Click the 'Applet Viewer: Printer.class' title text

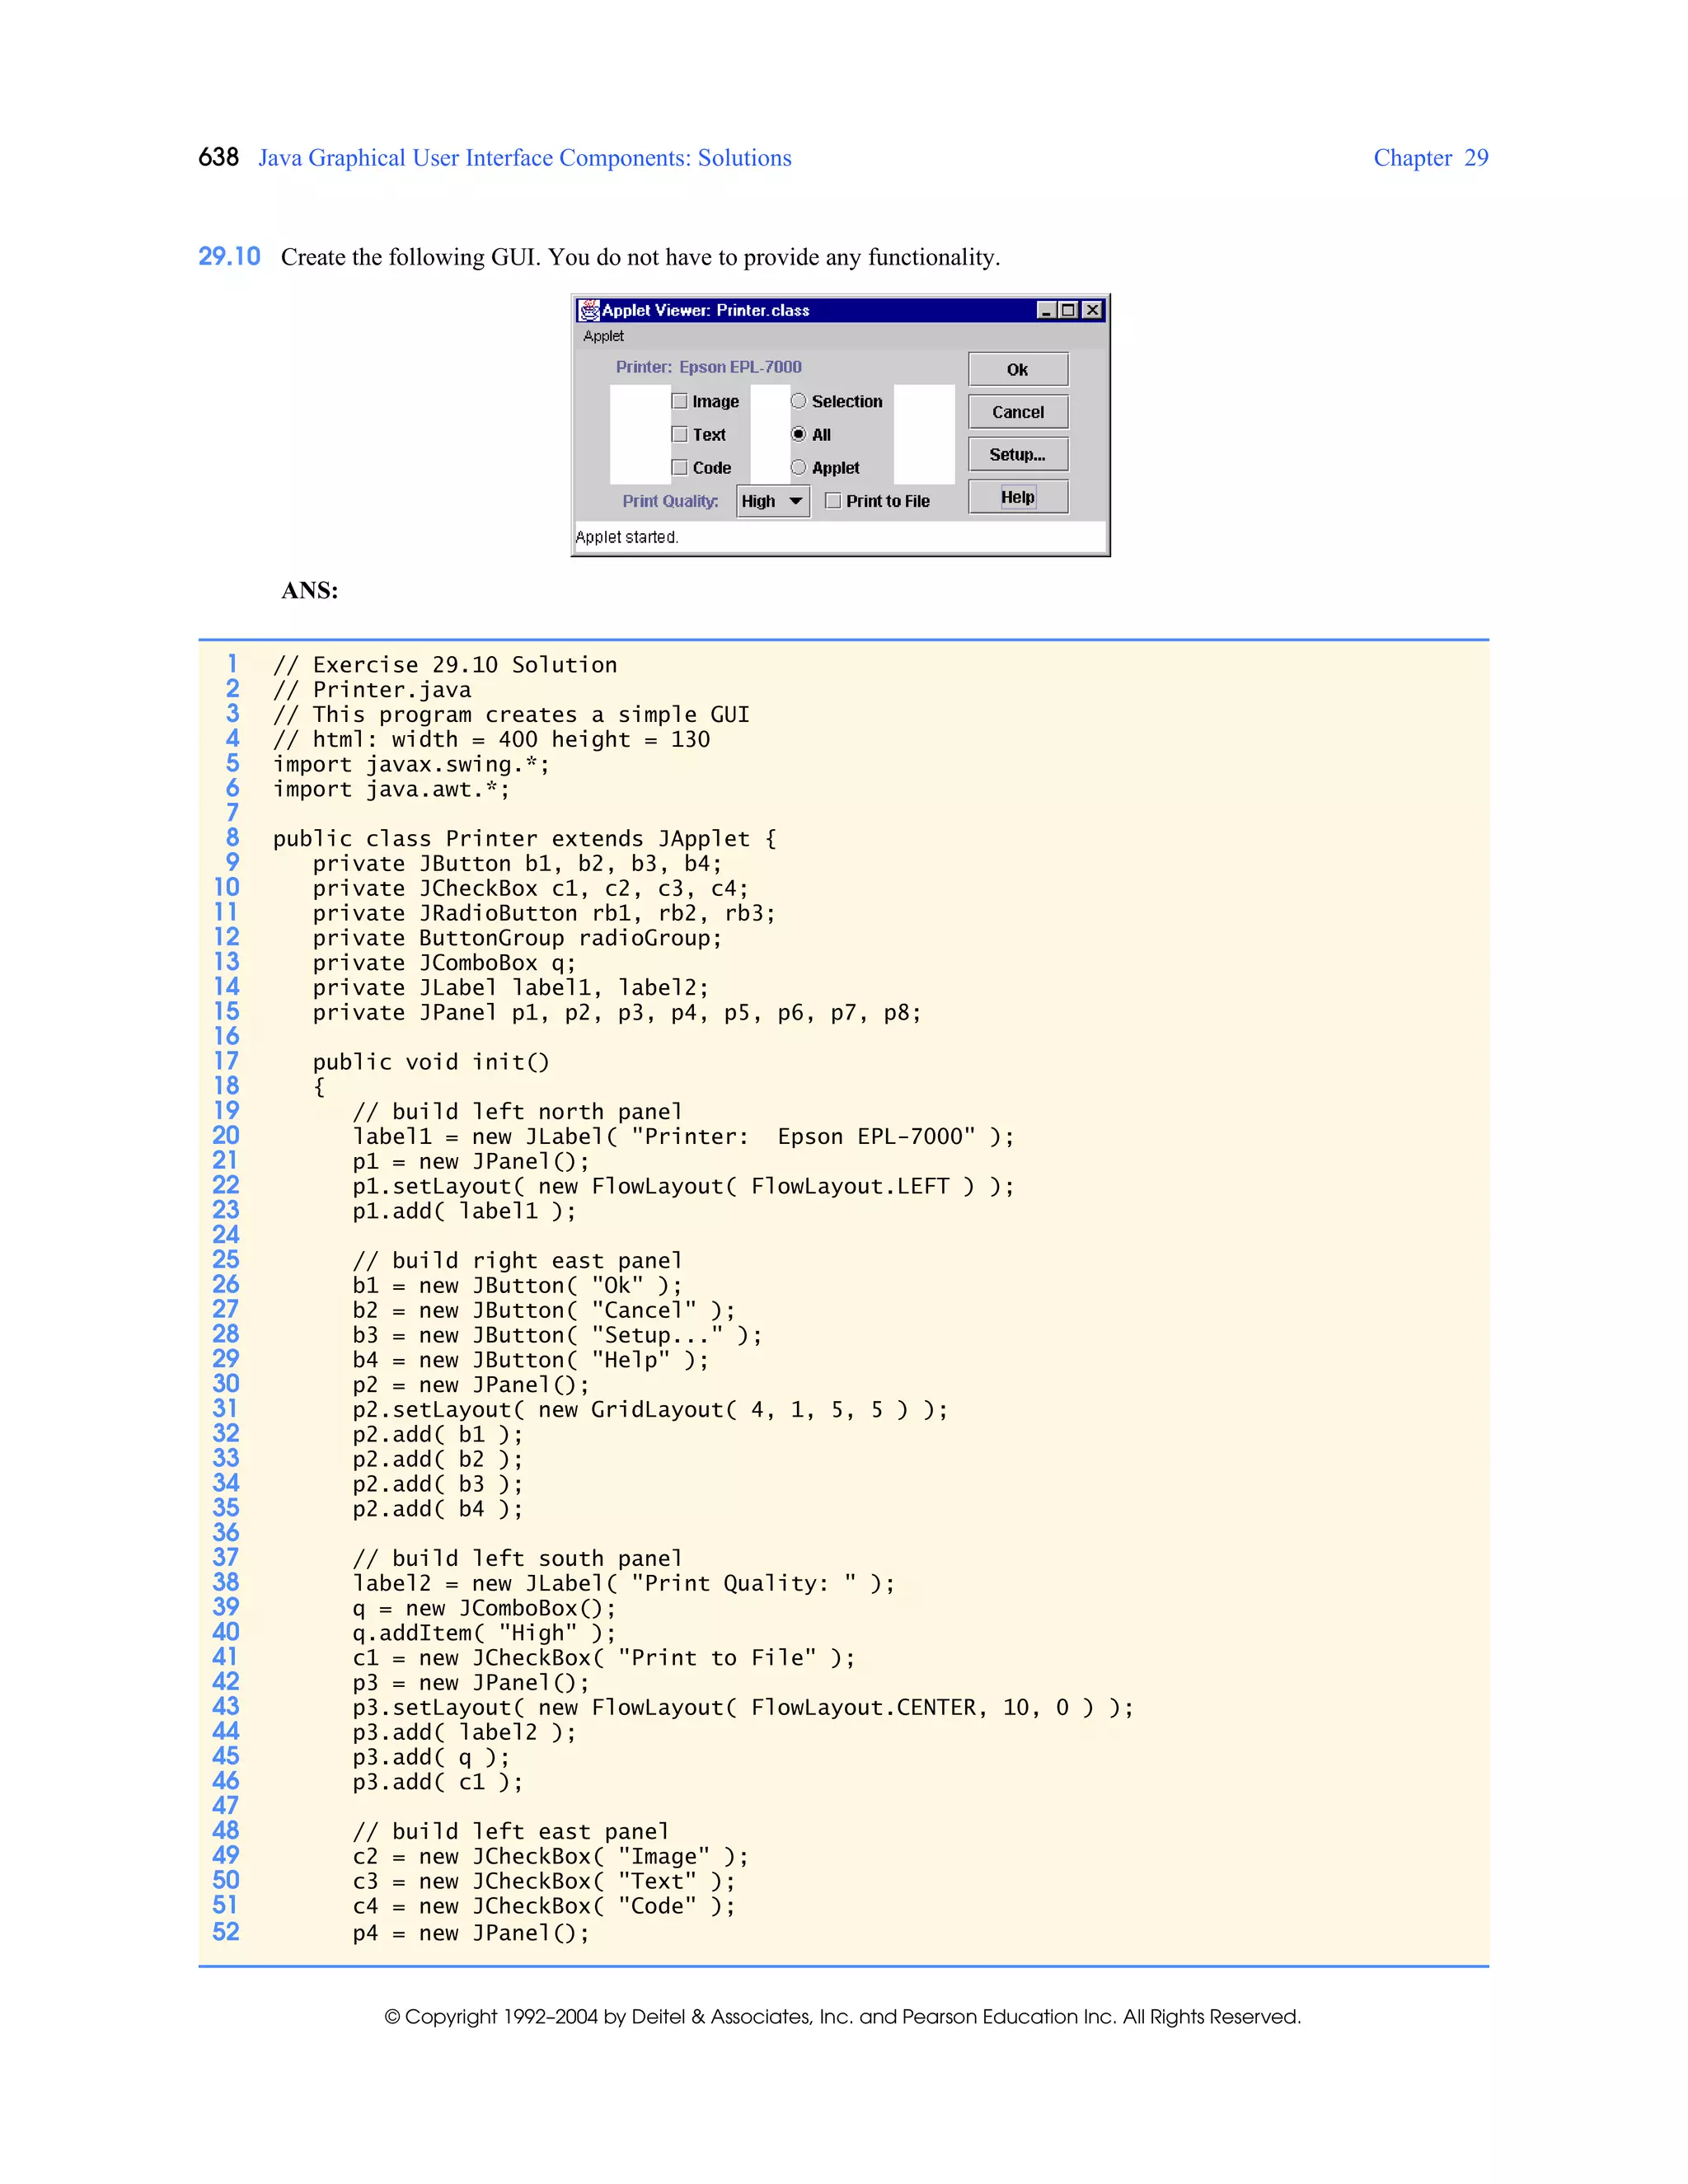(x=705, y=310)
